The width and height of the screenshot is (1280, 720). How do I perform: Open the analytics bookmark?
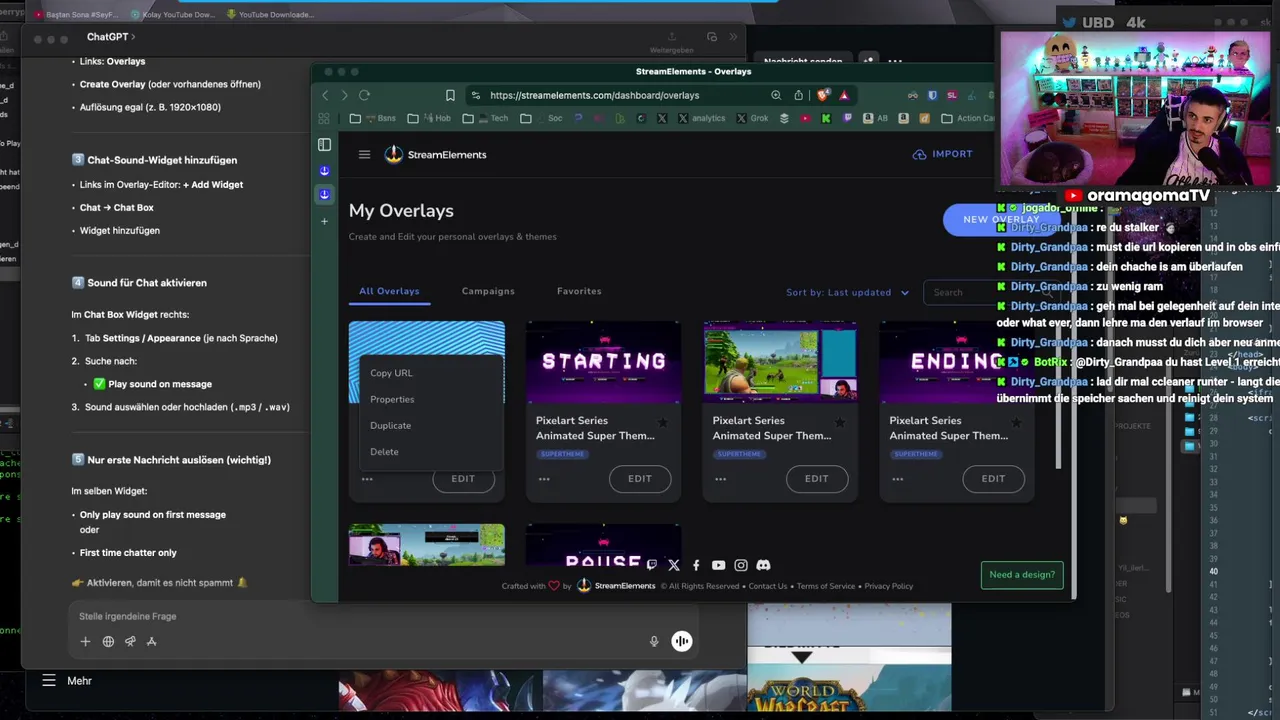click(x=701, y=118)
